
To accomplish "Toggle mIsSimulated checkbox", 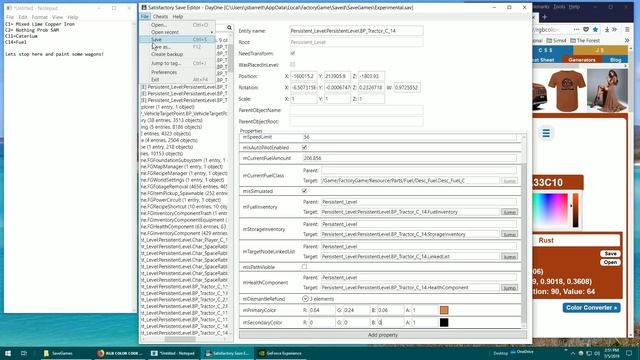I will point(304,191).
